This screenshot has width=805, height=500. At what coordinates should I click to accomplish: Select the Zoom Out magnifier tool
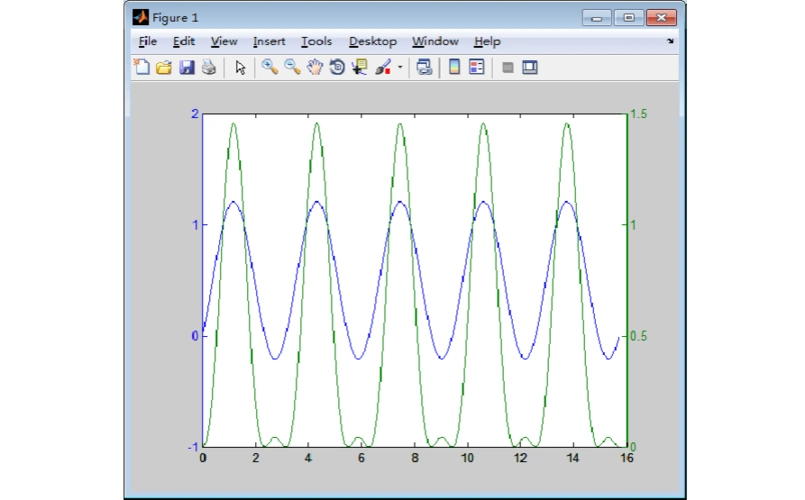[x=292, y=68]
